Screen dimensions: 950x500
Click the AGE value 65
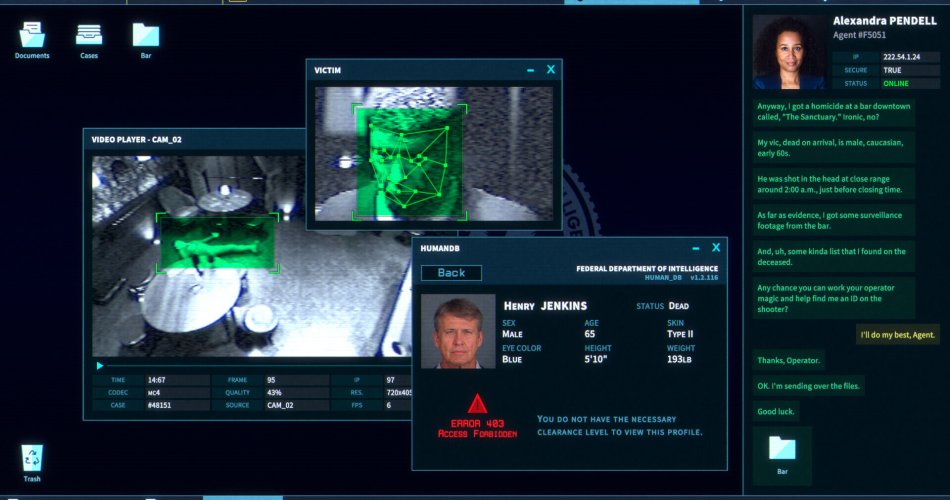tap(590, 334)
